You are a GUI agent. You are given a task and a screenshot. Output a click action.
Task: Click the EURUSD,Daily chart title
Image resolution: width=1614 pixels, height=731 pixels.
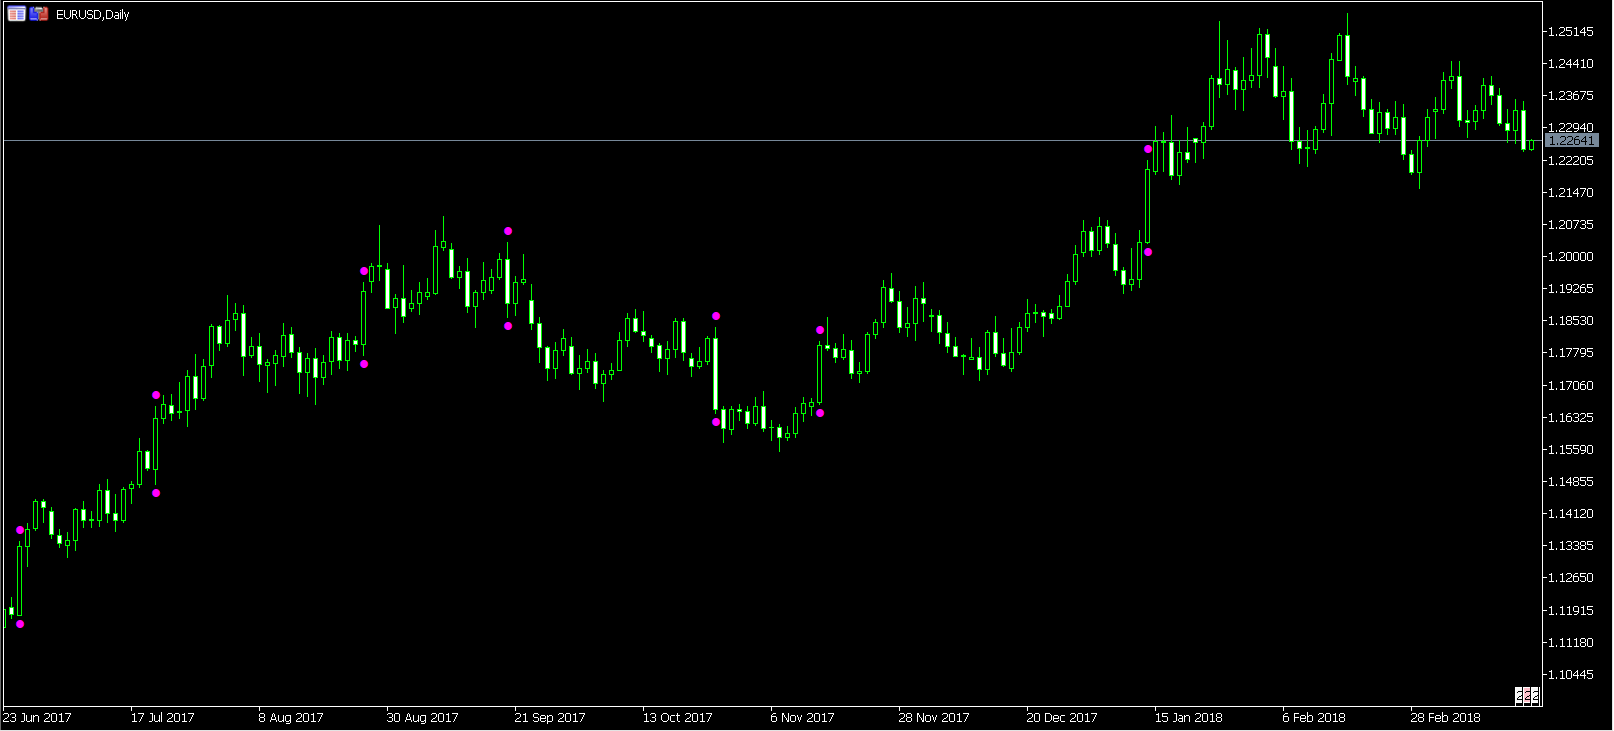tap(92, 15)
